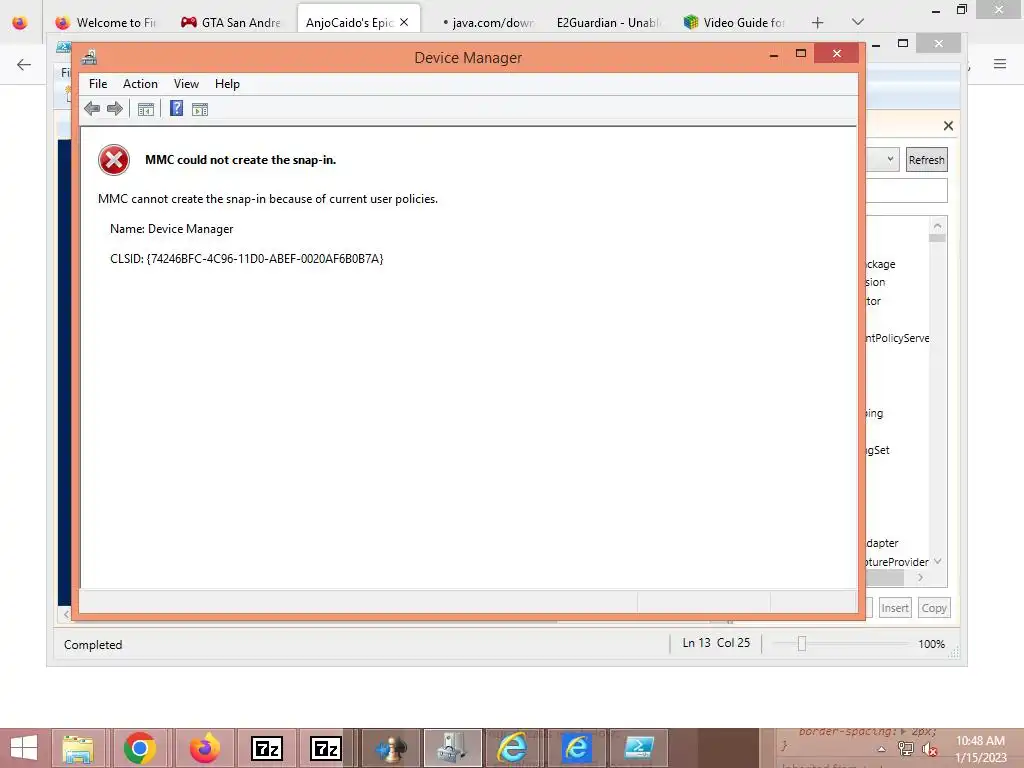This screenshot has width=1024, height=768.
Task: Open a new Firefox tab
Action: [818, 22]
